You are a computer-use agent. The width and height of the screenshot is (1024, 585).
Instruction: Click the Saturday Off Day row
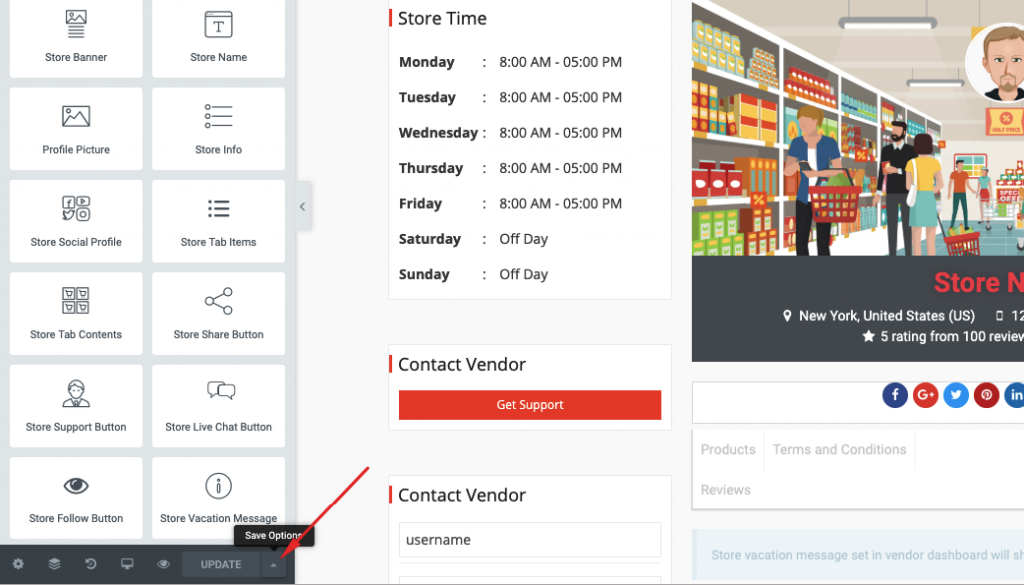point(473,239)
